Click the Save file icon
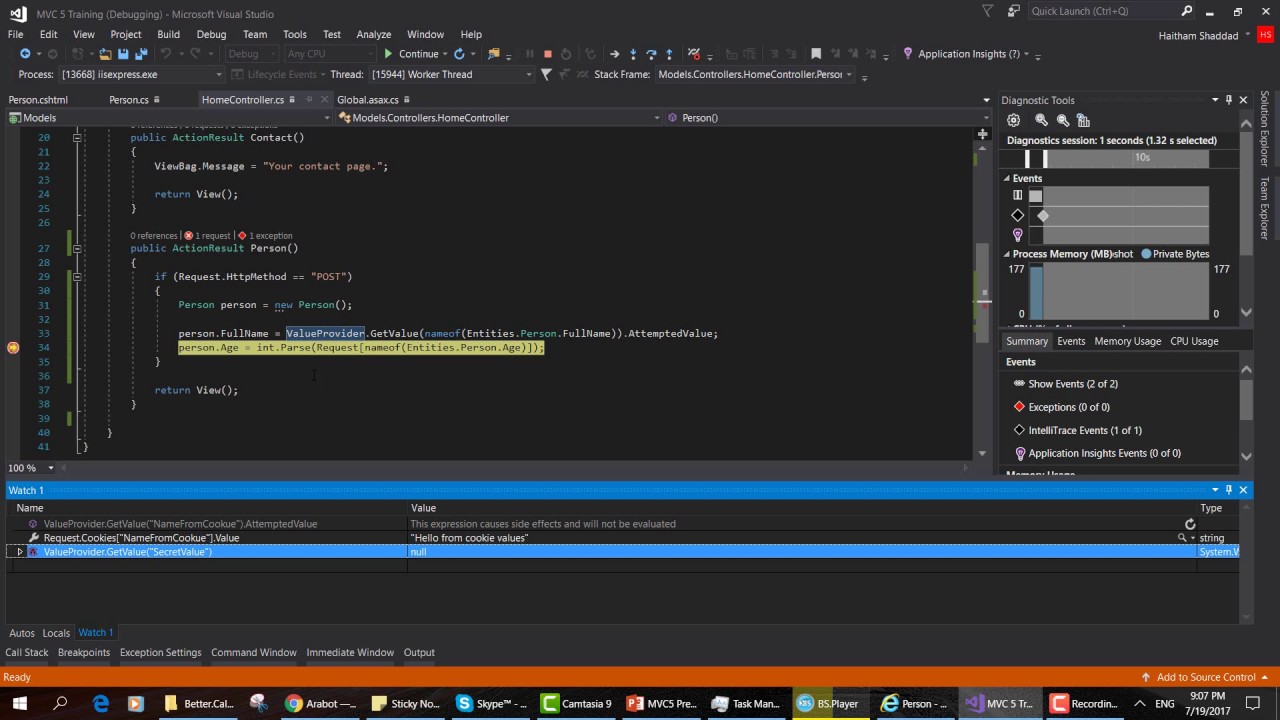The image size is (1280, 720). 123,54
